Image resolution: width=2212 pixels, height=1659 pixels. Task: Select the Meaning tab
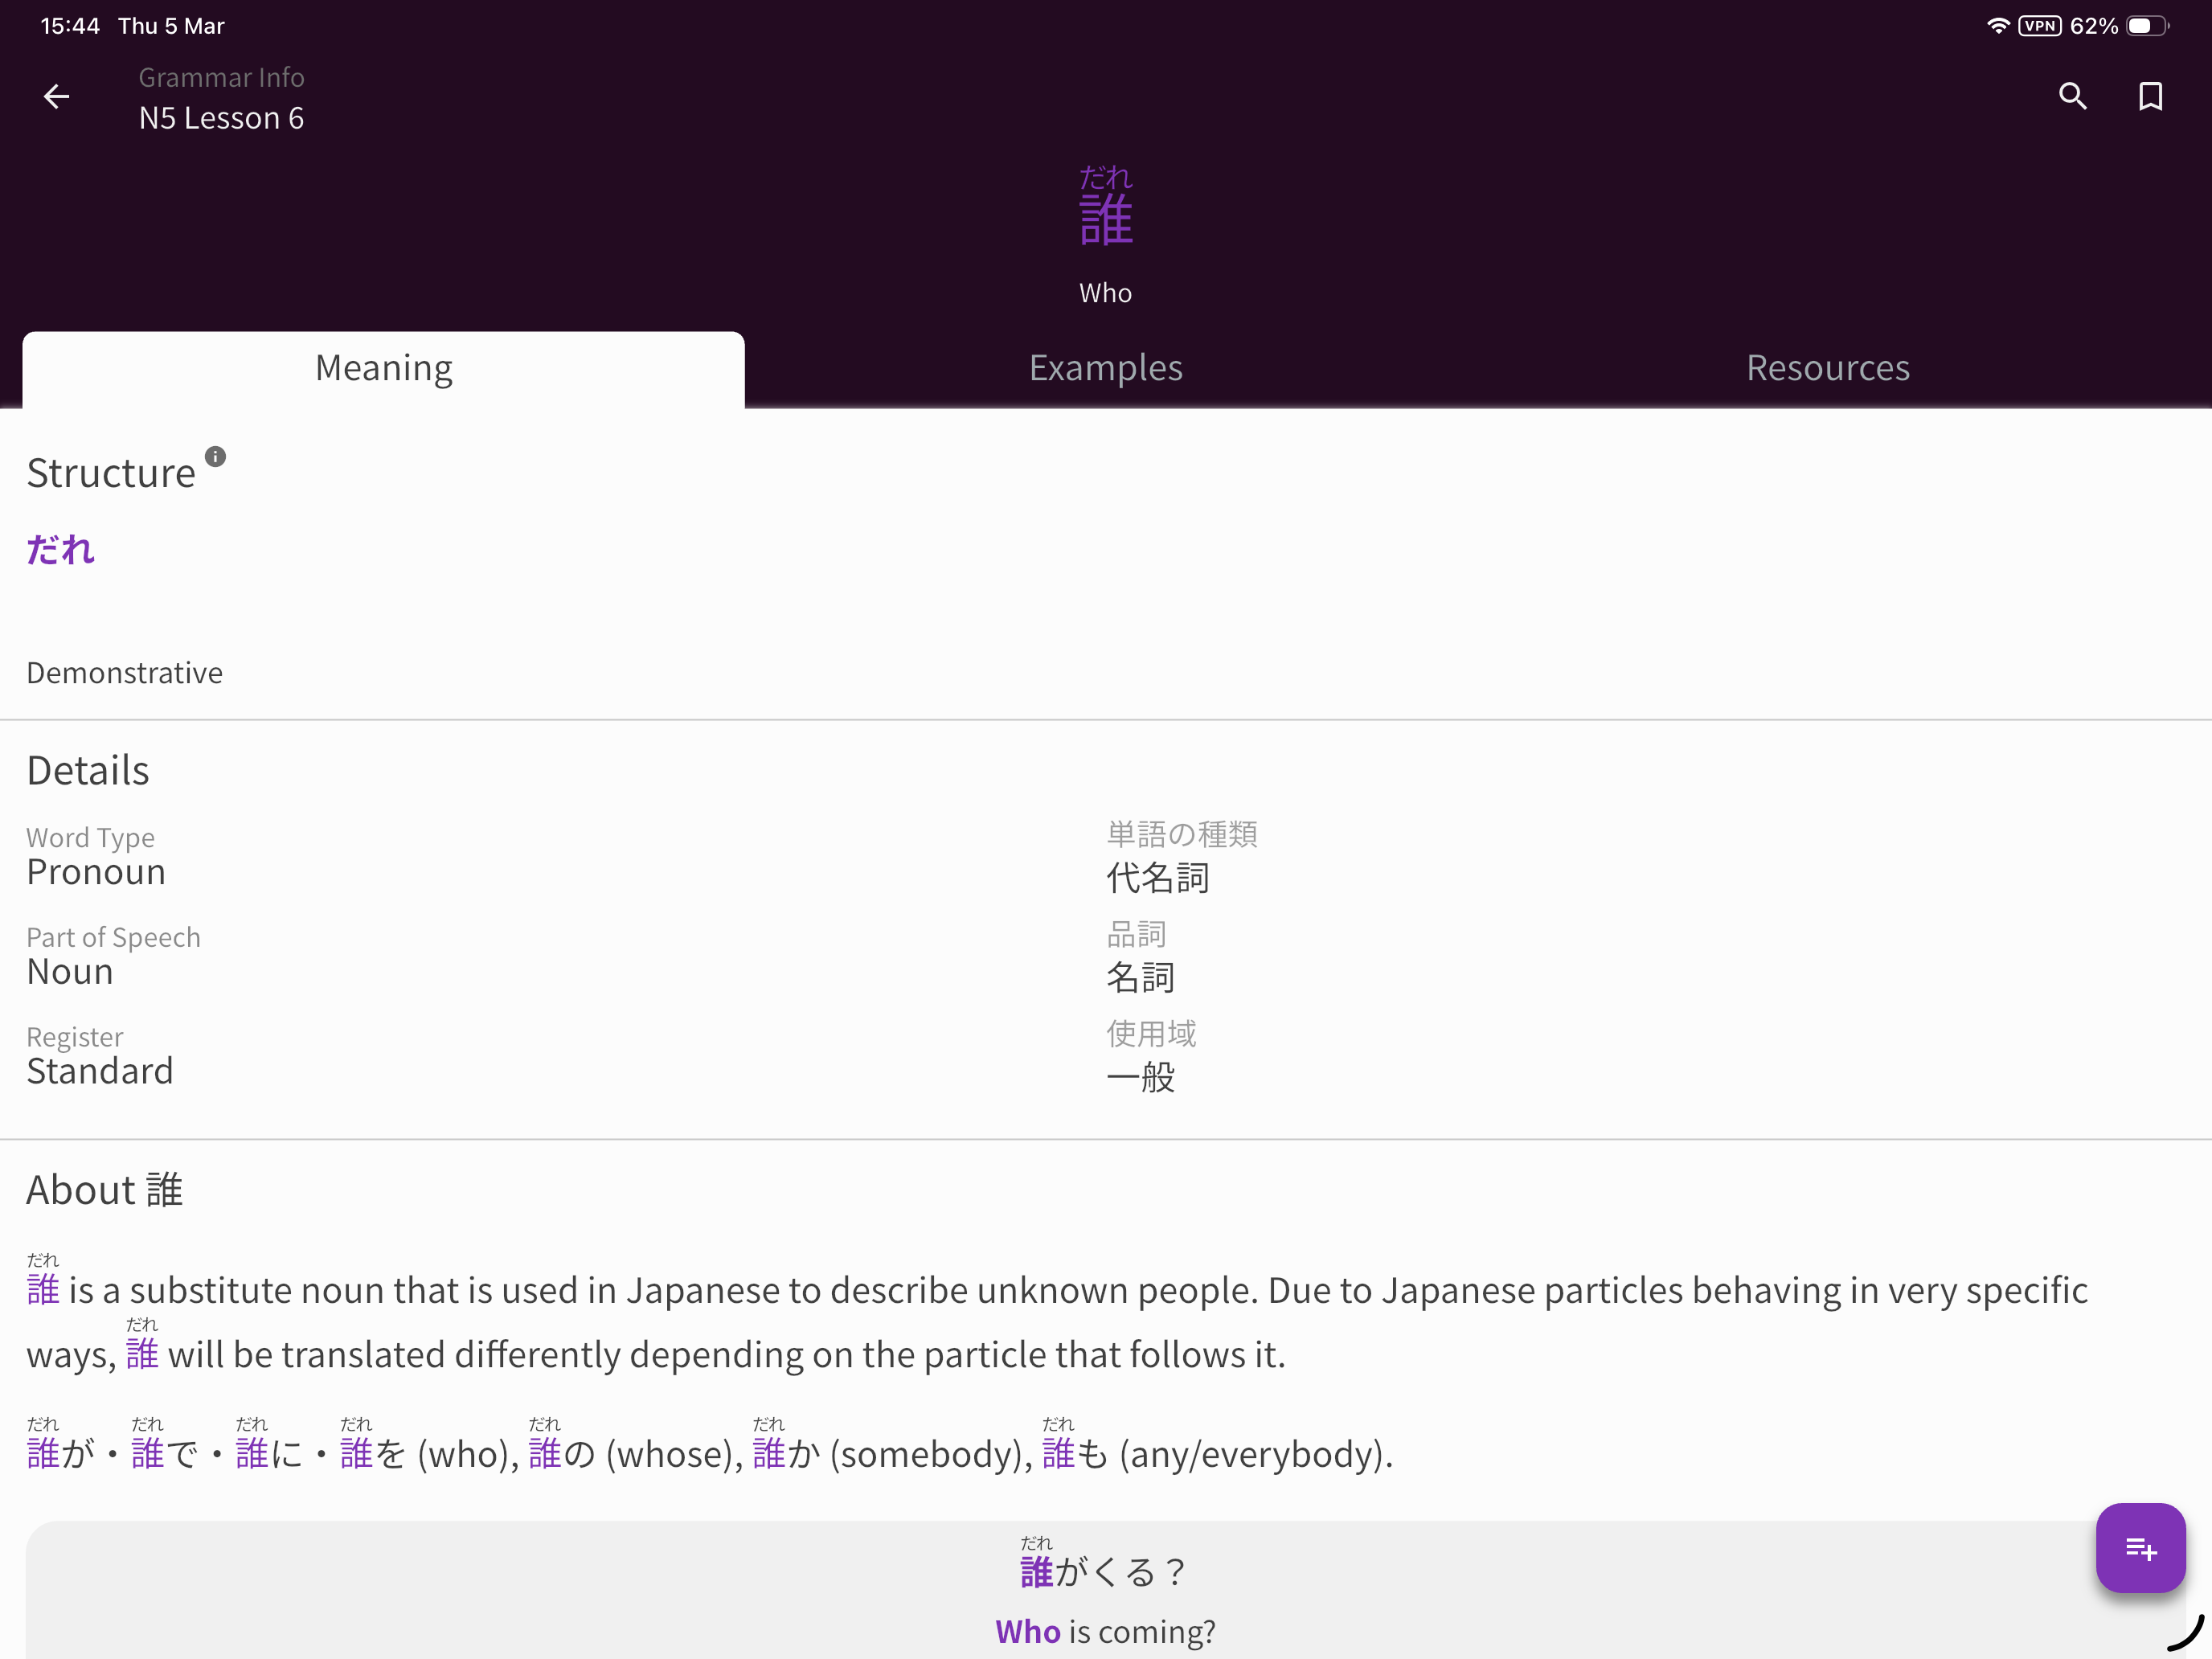pyautogui.click(x=384, y=368)
